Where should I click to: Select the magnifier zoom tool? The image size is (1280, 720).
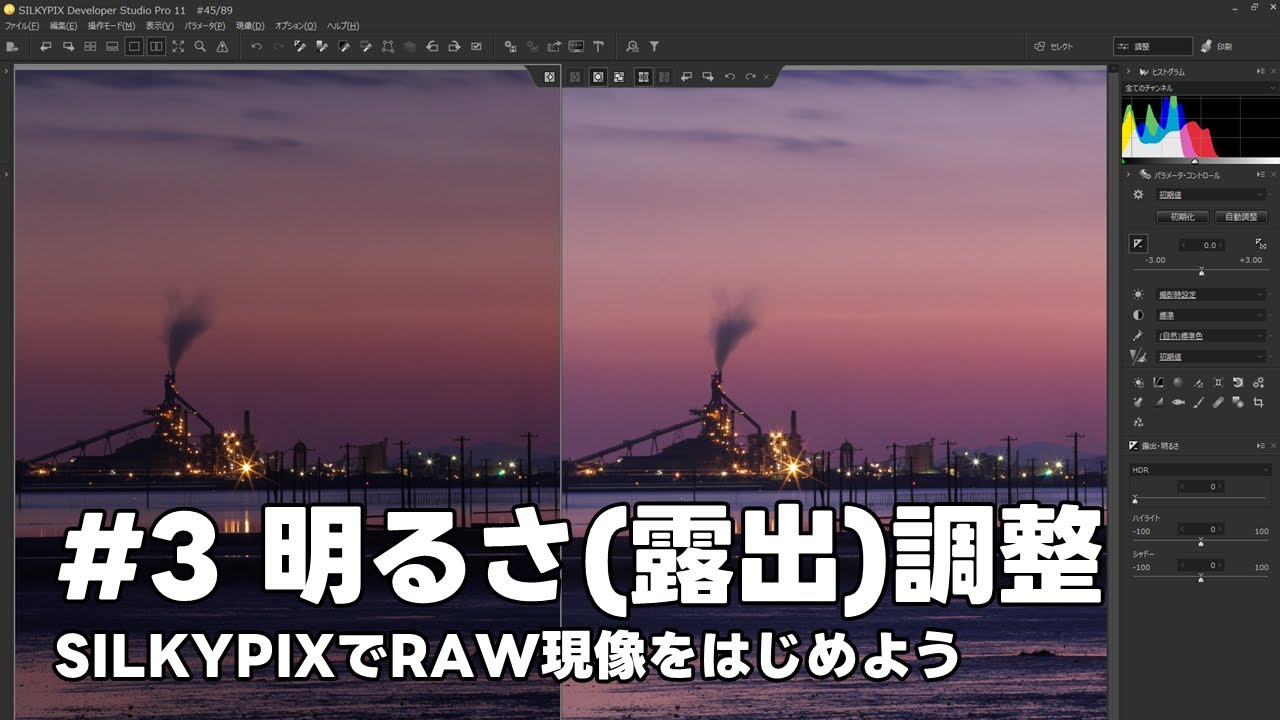coord(200,46)
